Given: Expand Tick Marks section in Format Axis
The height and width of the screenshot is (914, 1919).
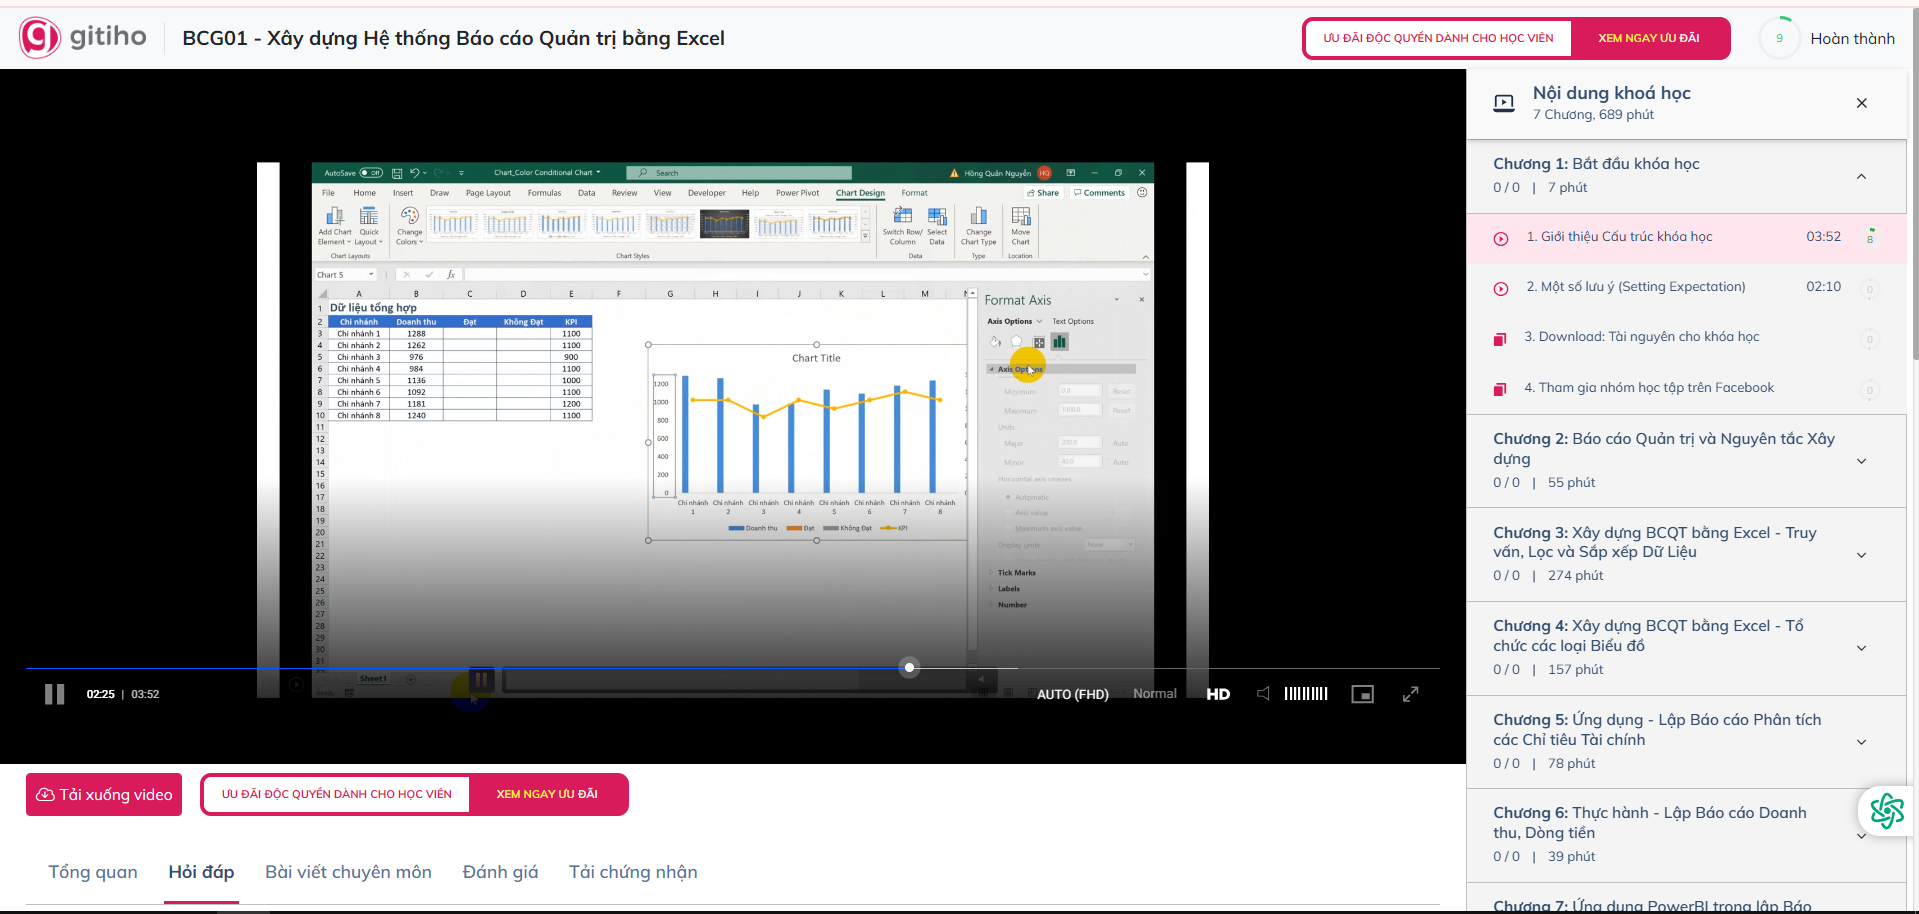Looking at the screenshot, I should (x=1016, y=573).
